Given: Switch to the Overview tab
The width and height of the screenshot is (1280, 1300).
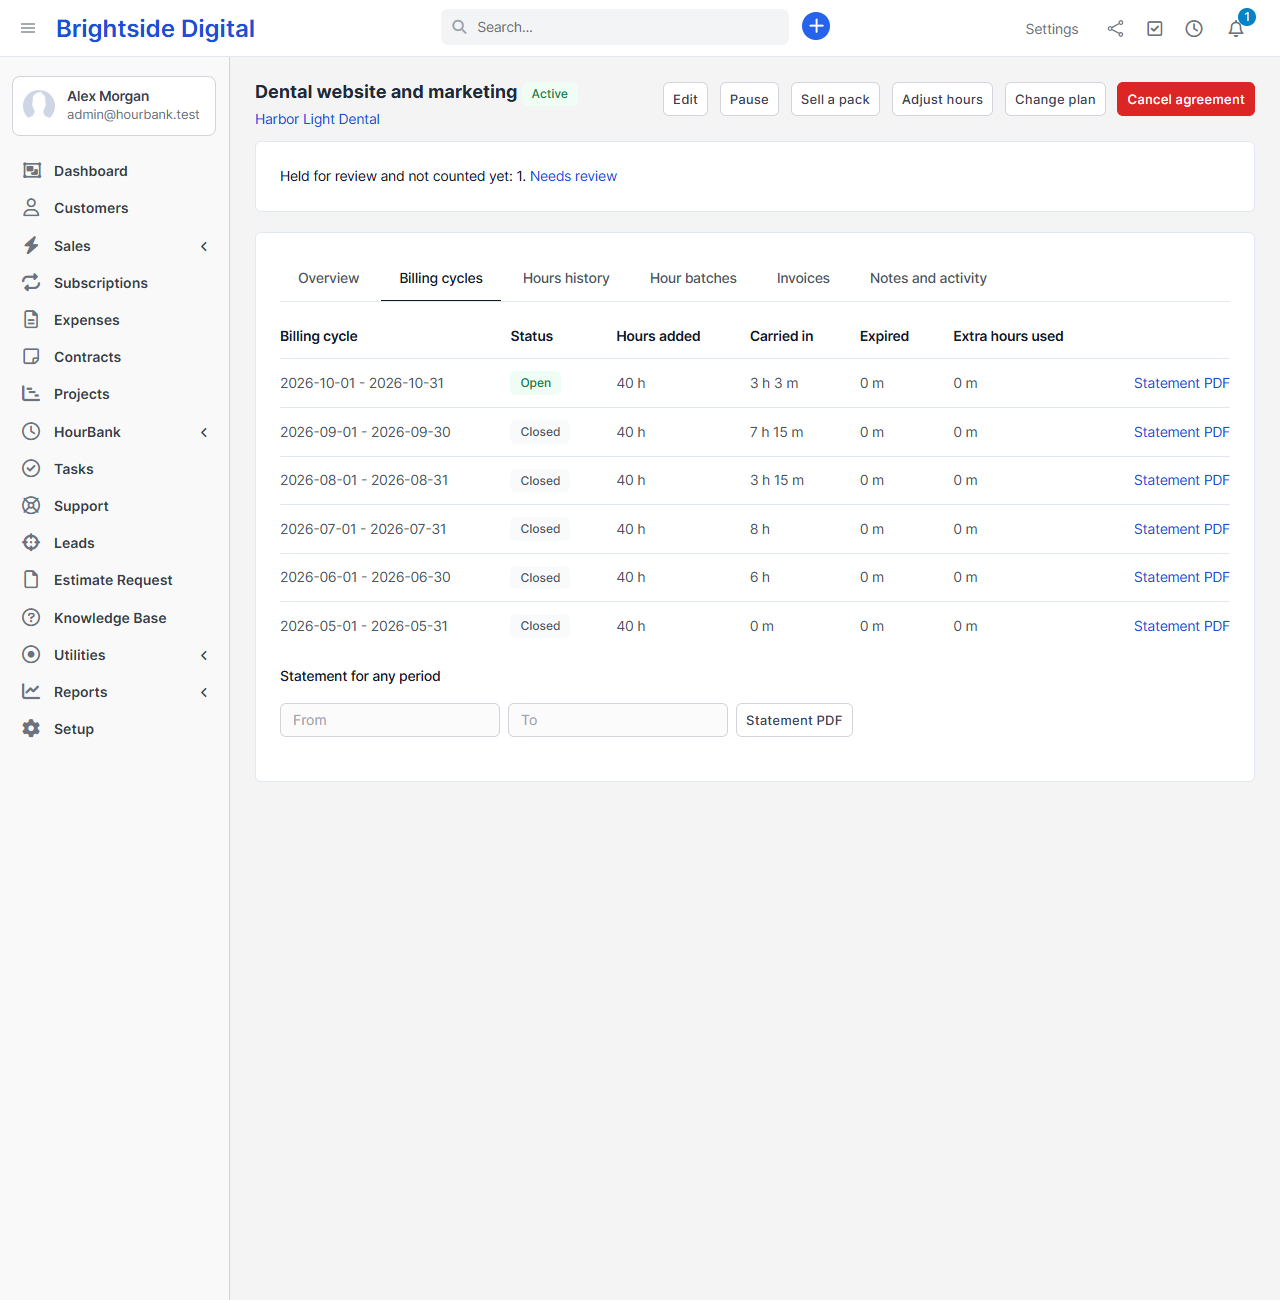Looking at the screenshot, I should pyautogui.click(x=328, y=278).
